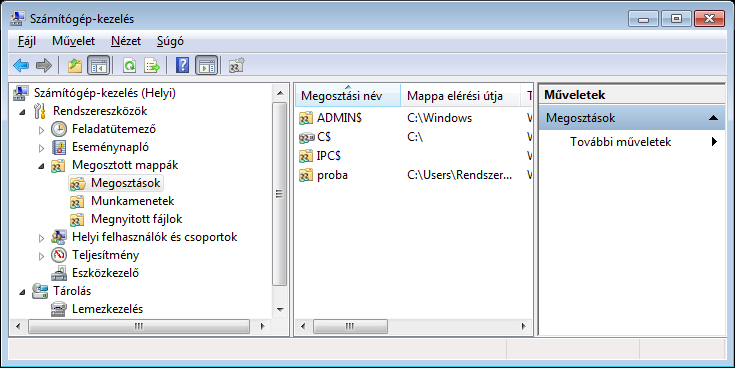Click ADMIN$ share icon

[306, 118]
